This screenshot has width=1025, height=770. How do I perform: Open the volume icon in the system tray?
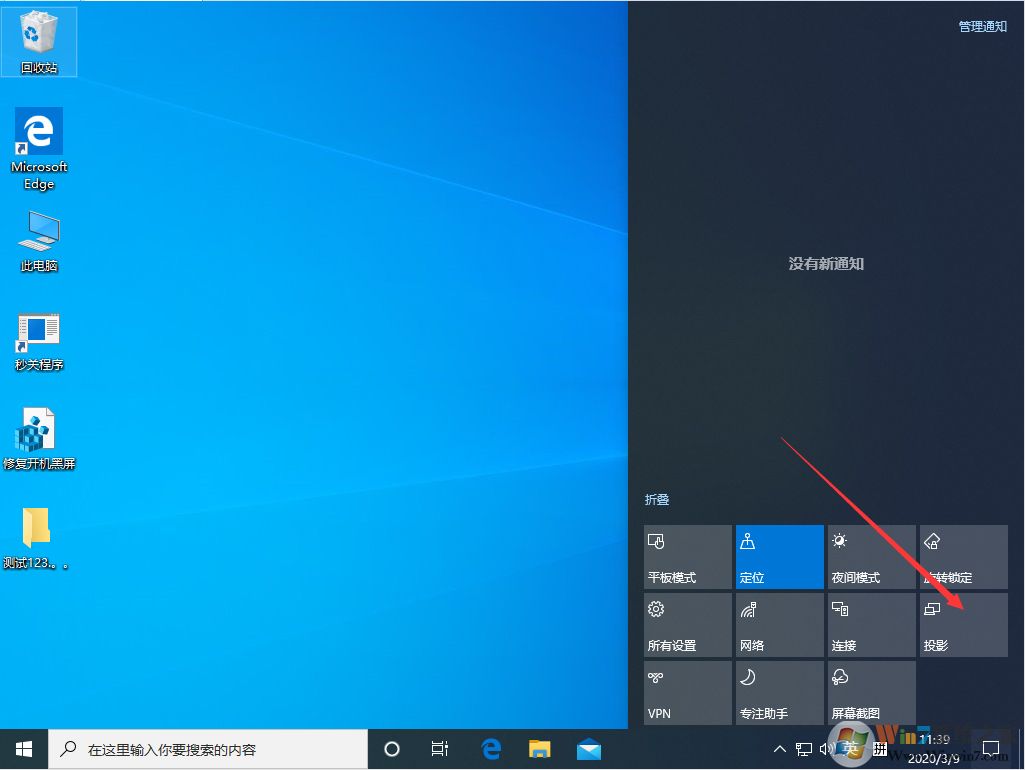click(826, 748)
